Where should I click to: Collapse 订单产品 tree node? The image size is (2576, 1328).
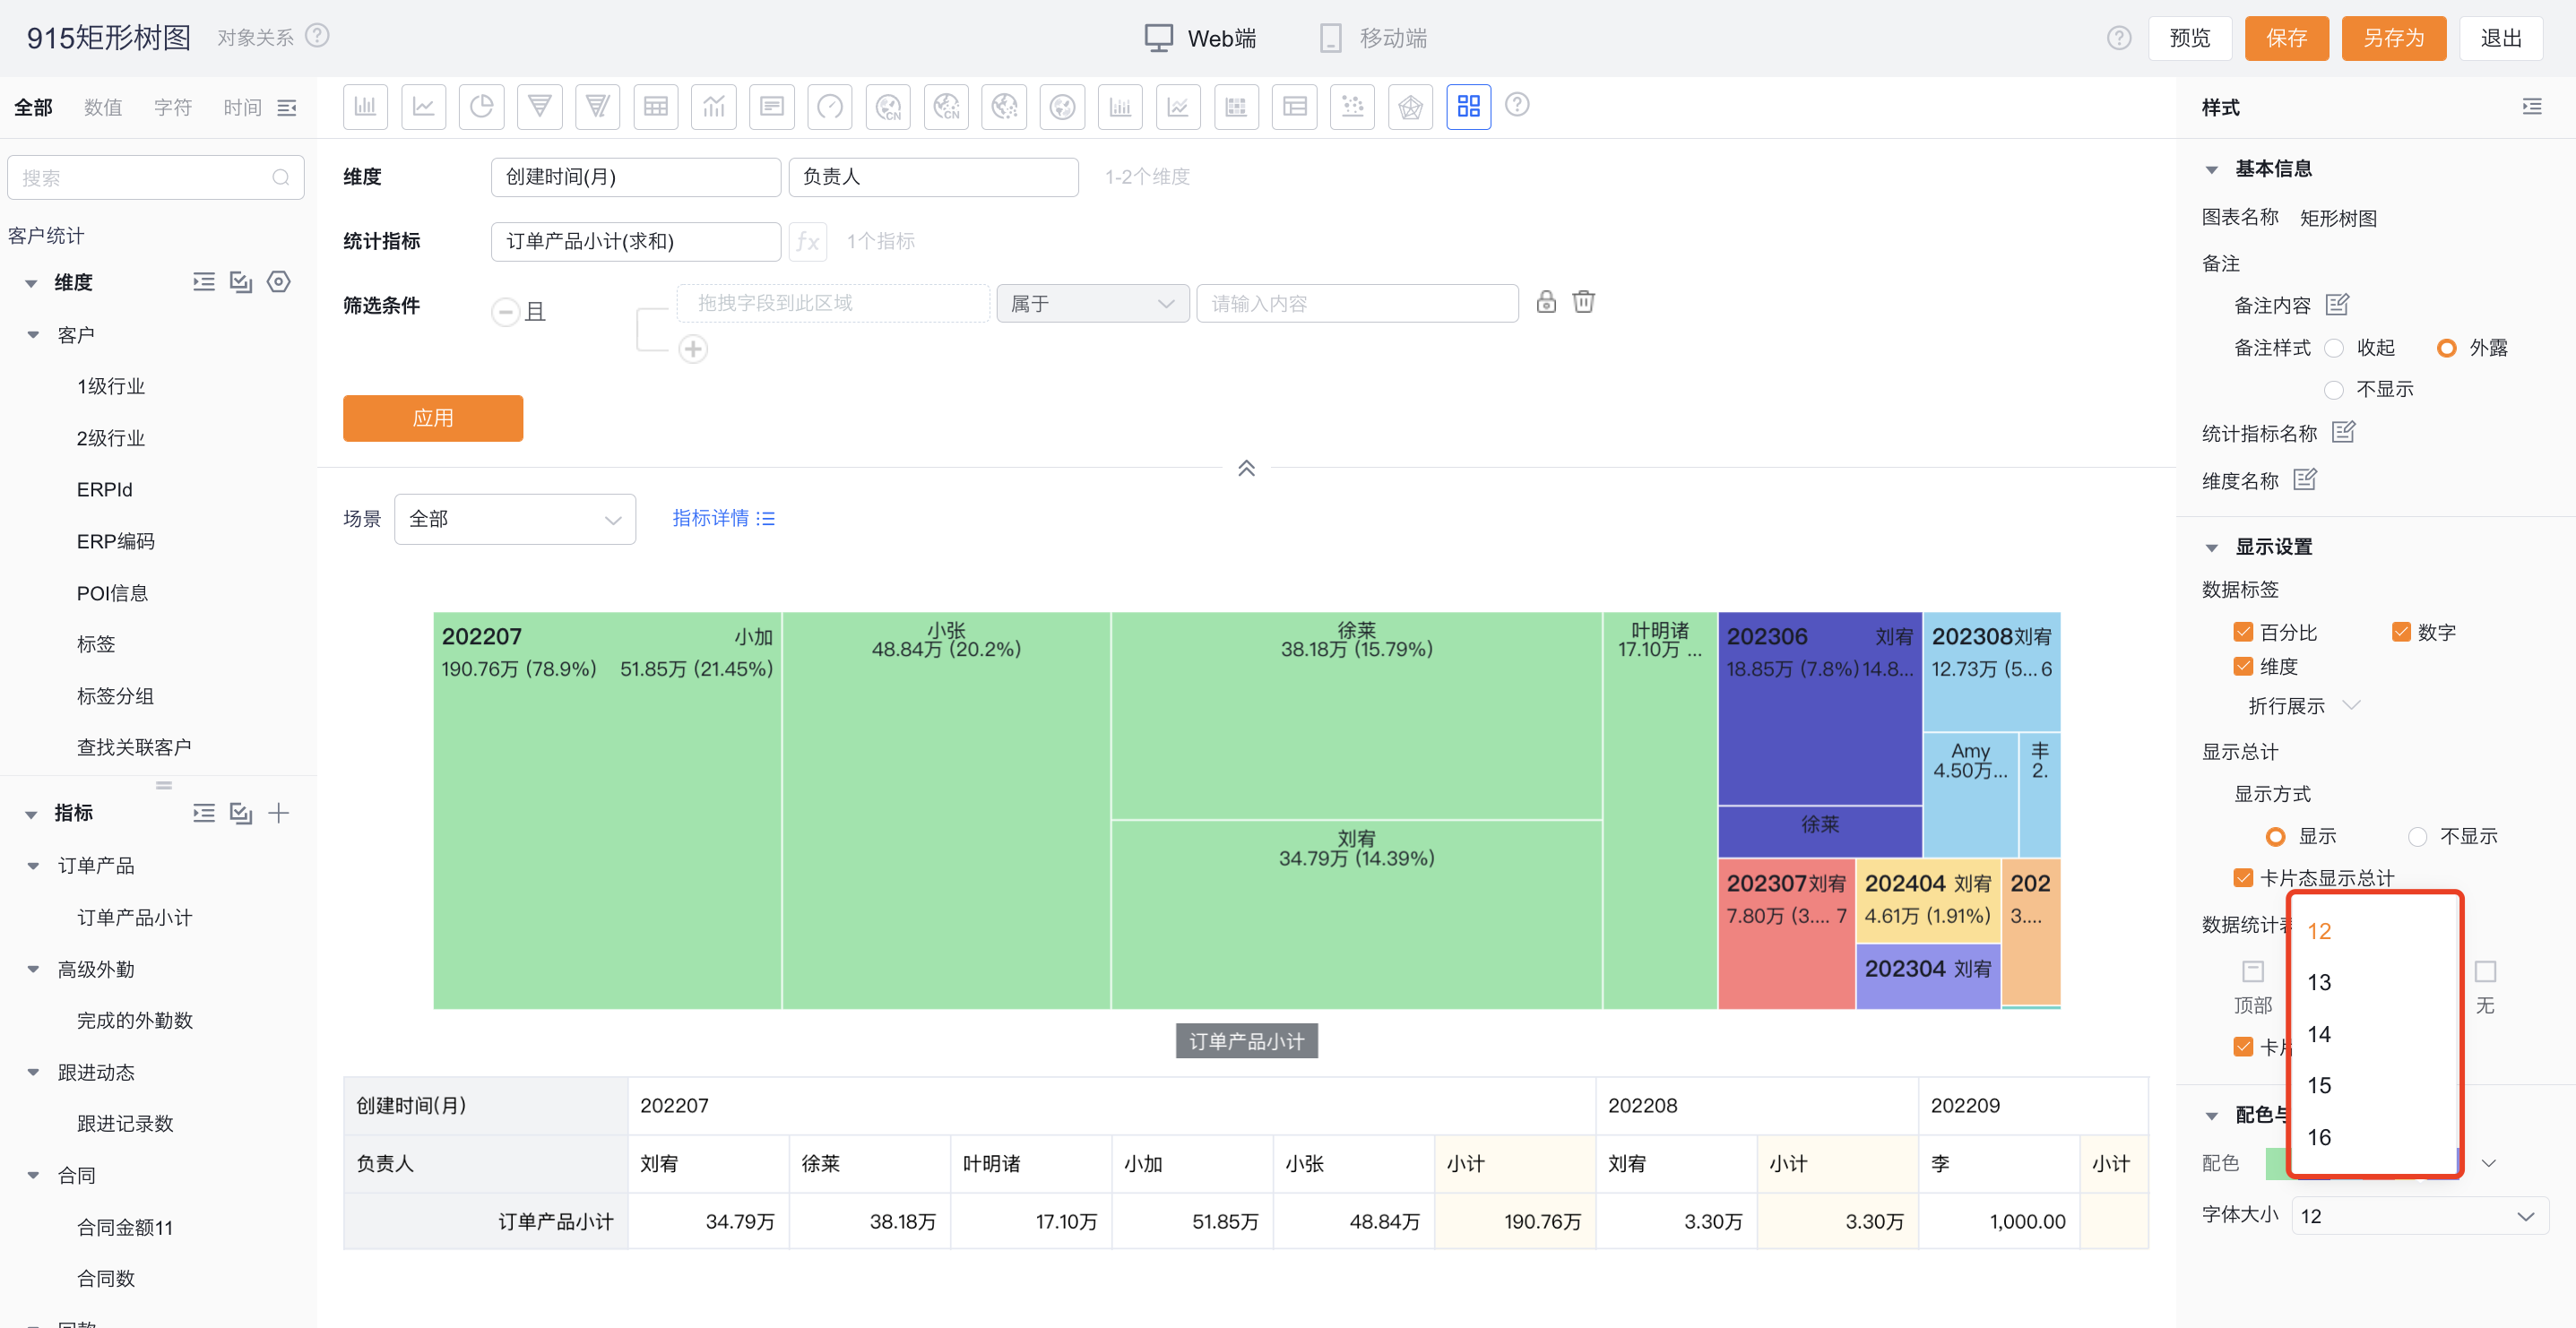[33, 866]
